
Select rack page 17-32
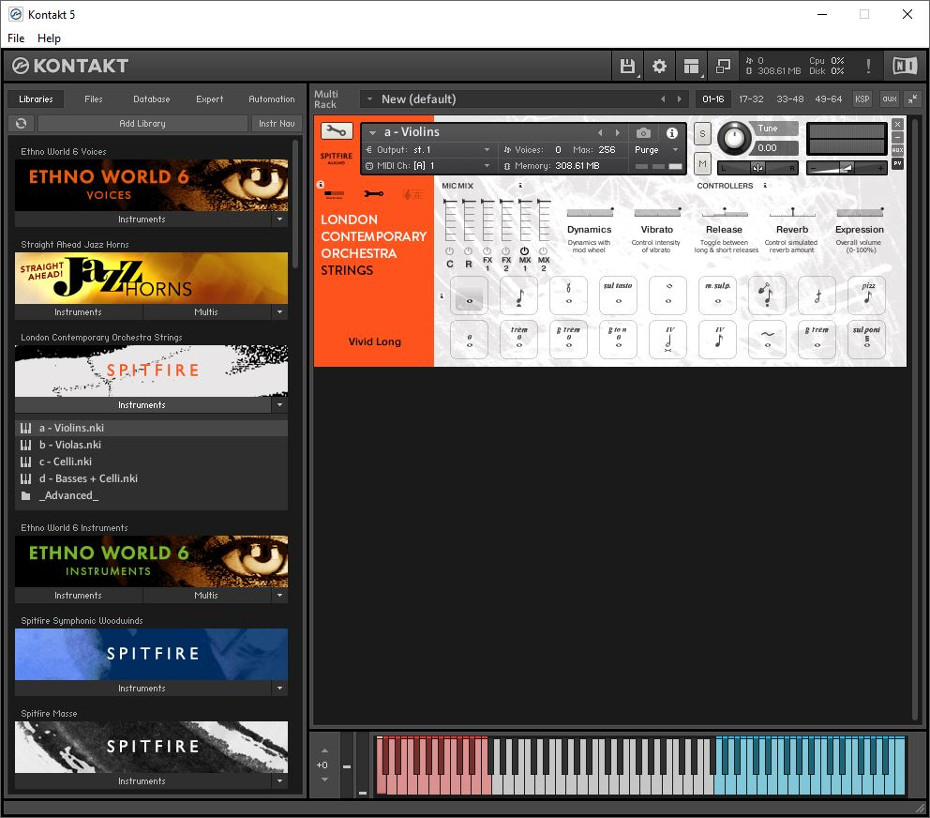pyautogui.click(x=751, y=99)
